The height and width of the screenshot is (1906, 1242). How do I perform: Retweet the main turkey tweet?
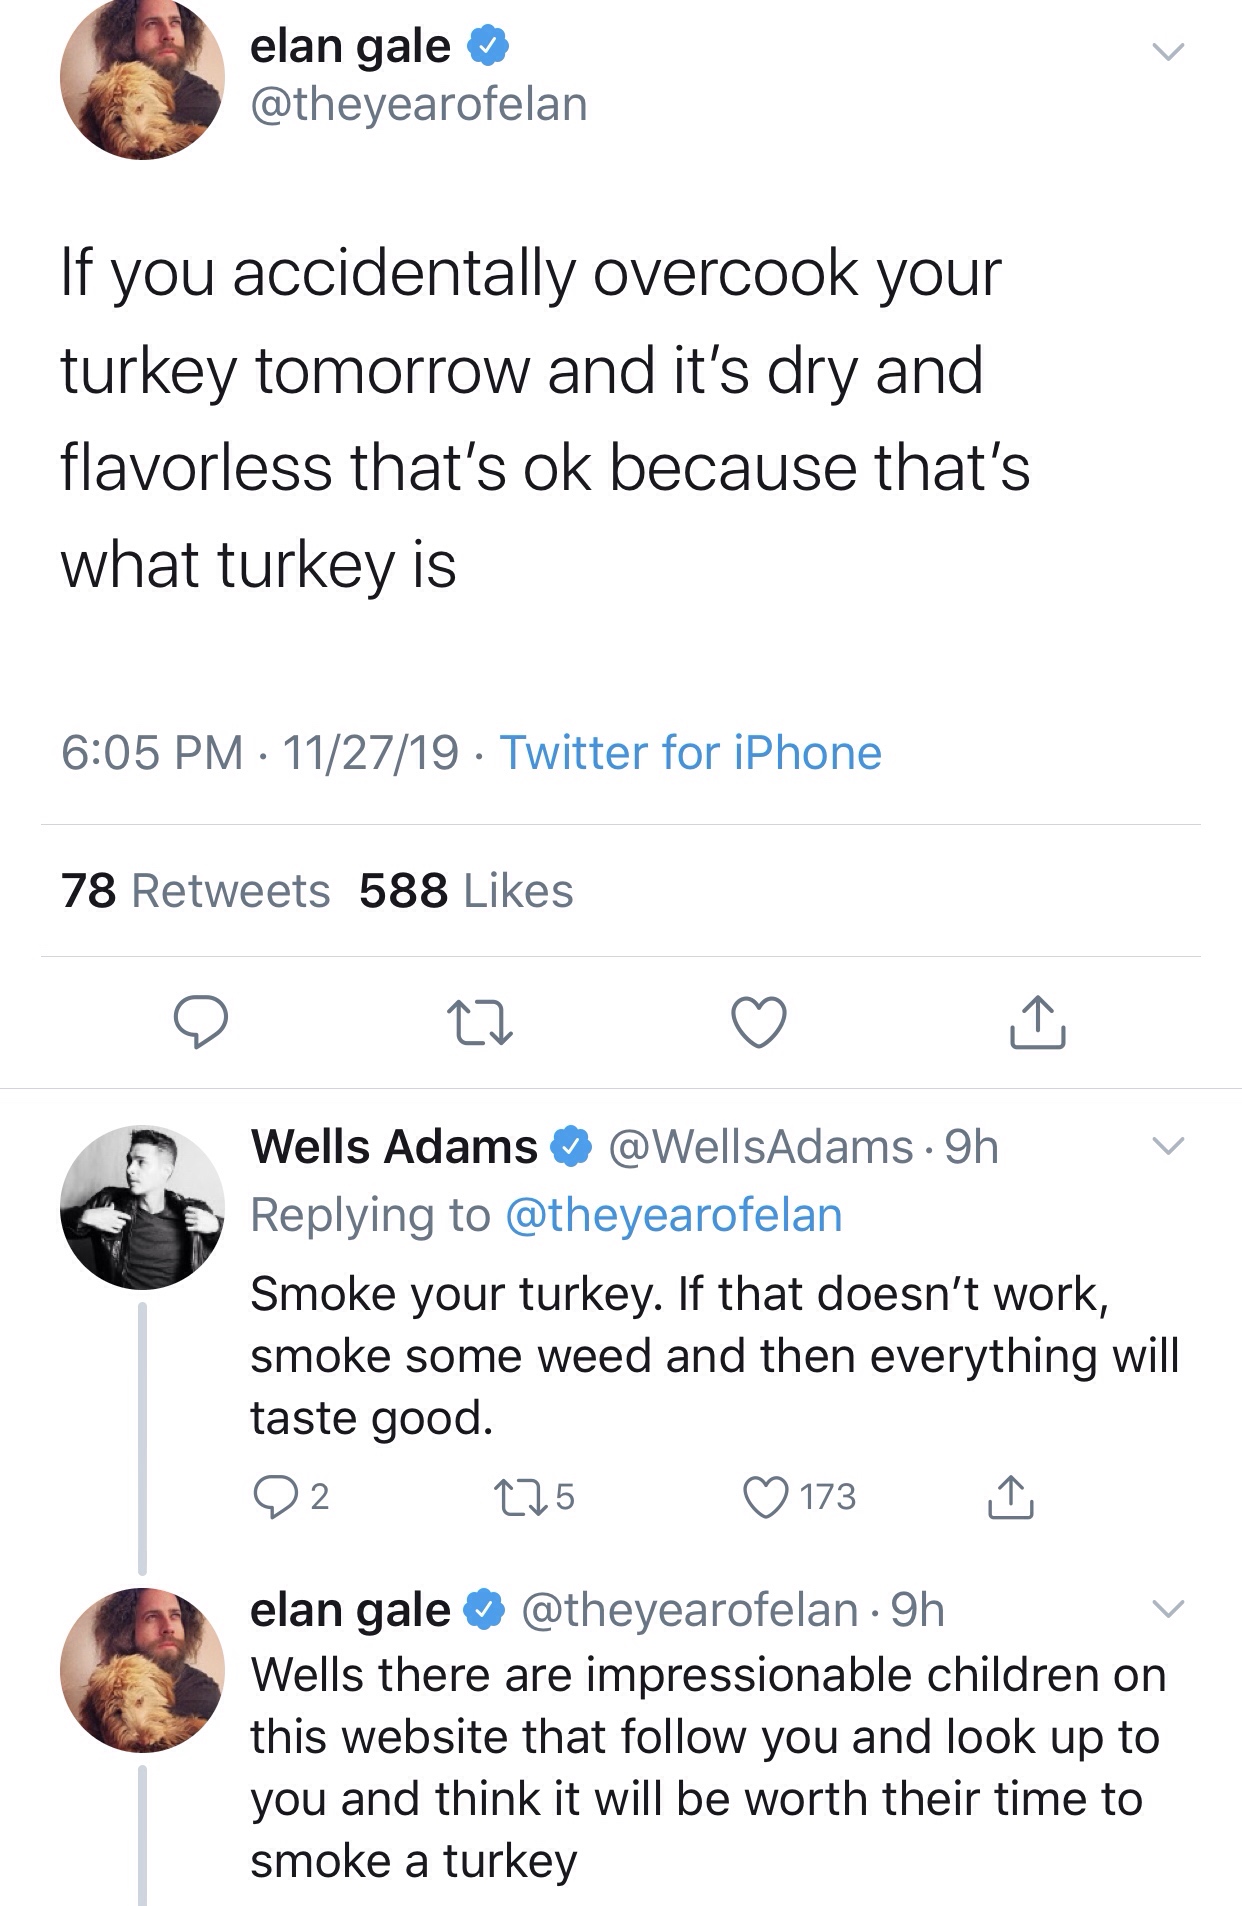pyautogui.click(x=480, y=1022)
